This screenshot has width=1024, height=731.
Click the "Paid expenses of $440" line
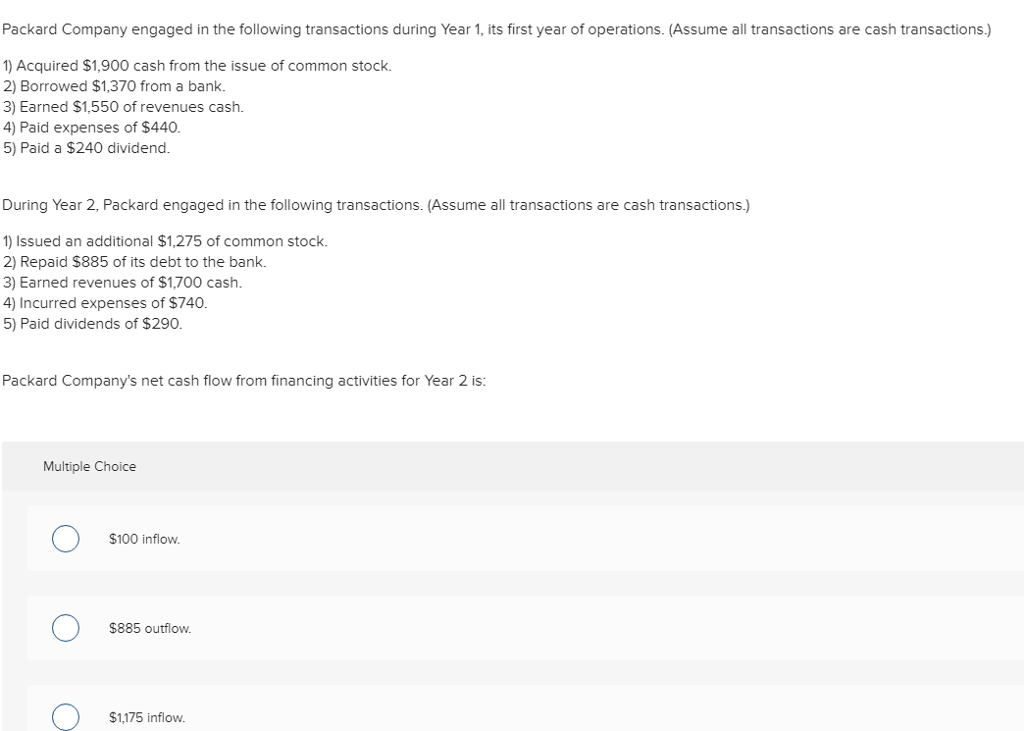pos(92,127)
